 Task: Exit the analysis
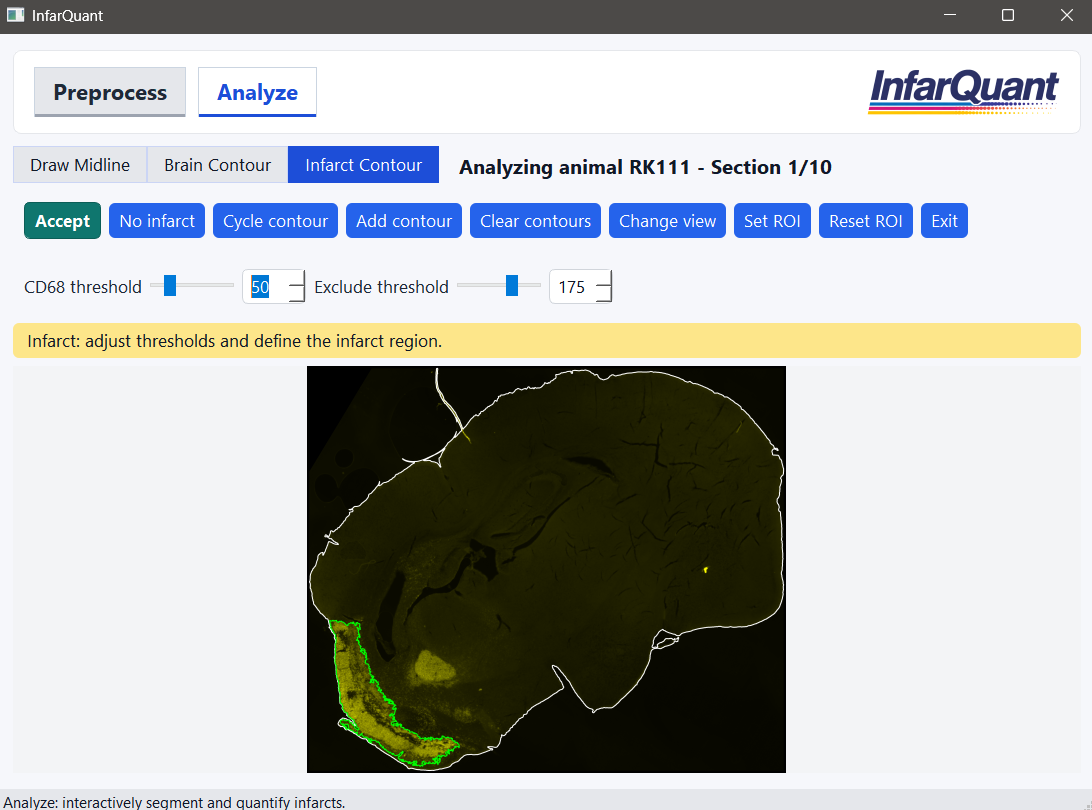point(944,220)
